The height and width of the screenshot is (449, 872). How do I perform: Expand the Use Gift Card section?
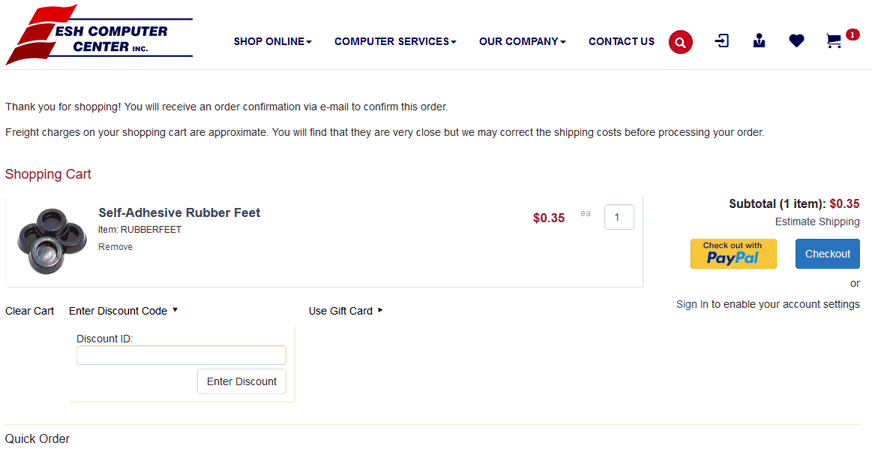[345, 311]
